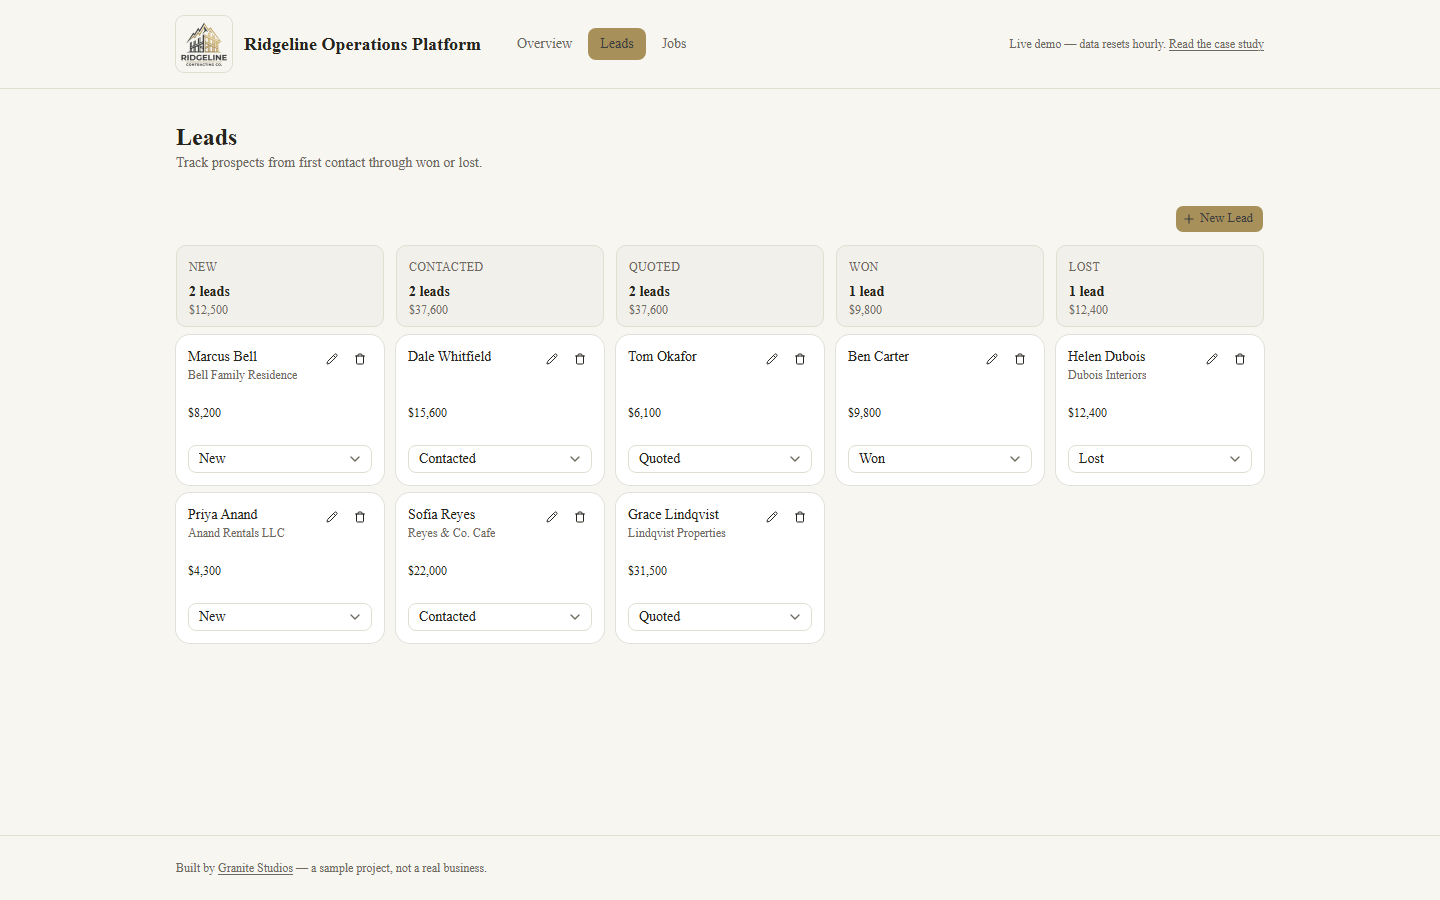Screen dimensions: 1440x900
Task: Click the Reyes & Co. Cafe text
Action: click(451, 533)
